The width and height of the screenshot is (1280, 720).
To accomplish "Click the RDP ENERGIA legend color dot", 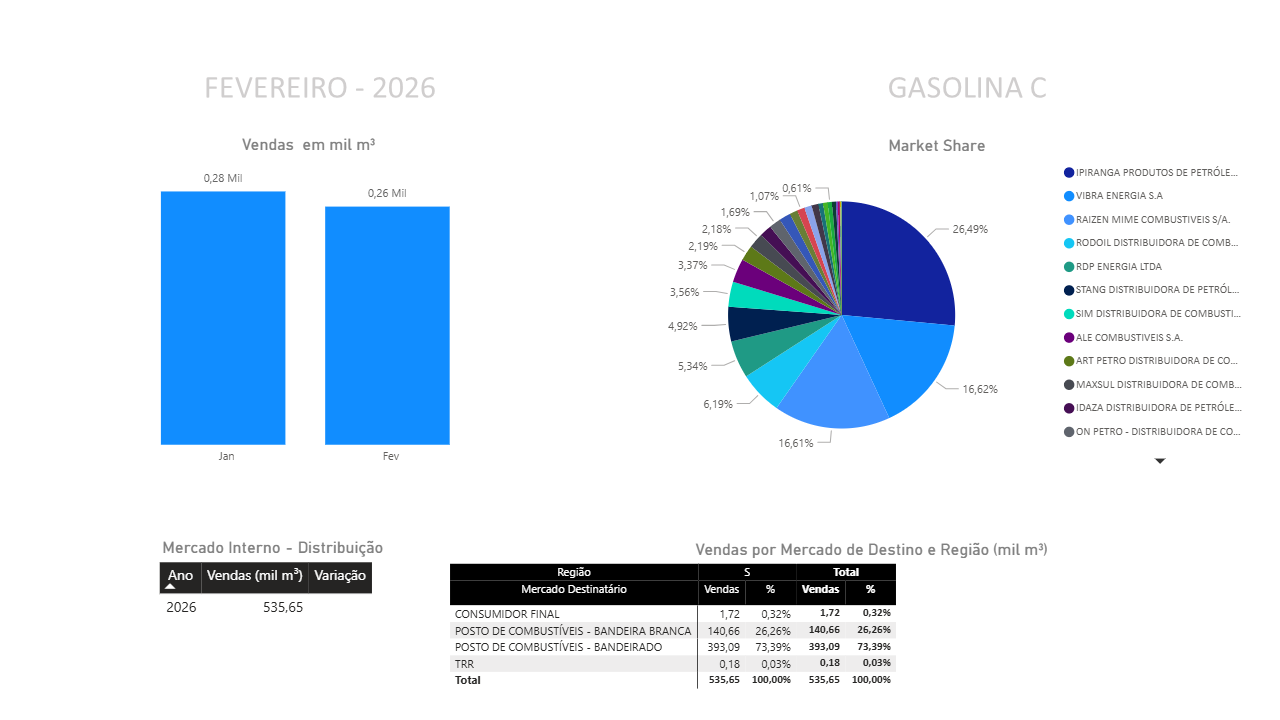I will 1069,267.
